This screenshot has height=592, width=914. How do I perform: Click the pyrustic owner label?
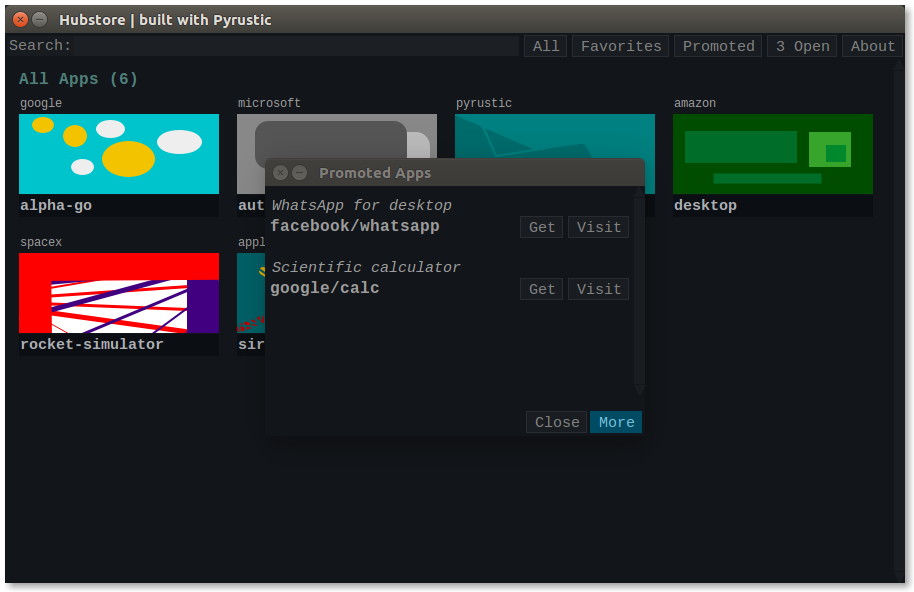point(484,103)
